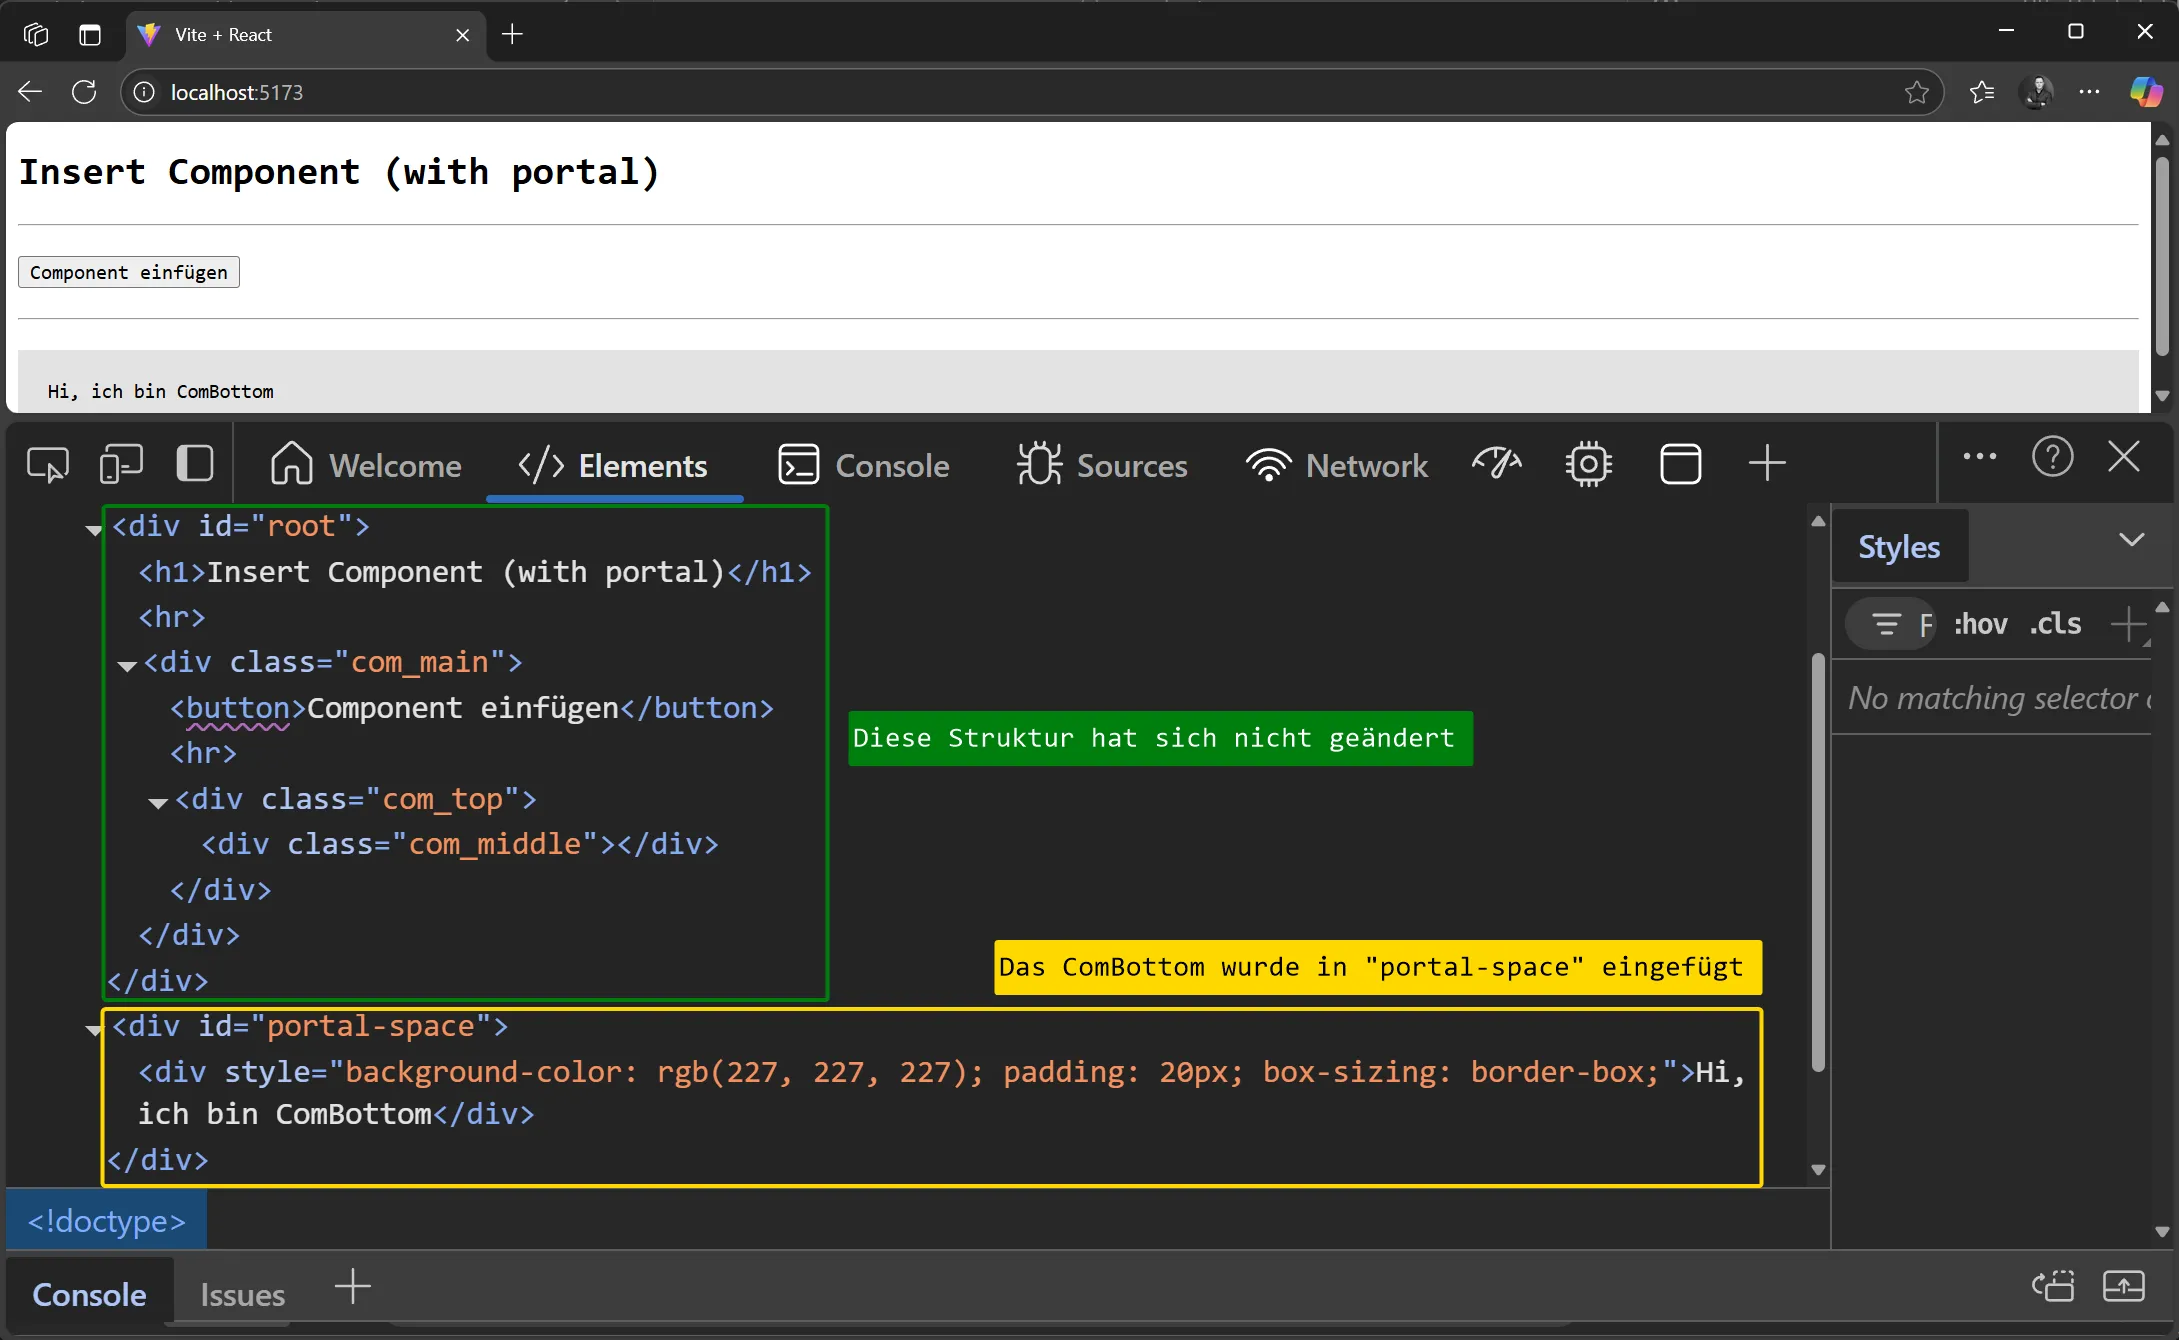Viewport: 2179px width, 1340px height.
Task: Select the button element in DOM tree
Action: pyautogui.click(x=471, y=708)
